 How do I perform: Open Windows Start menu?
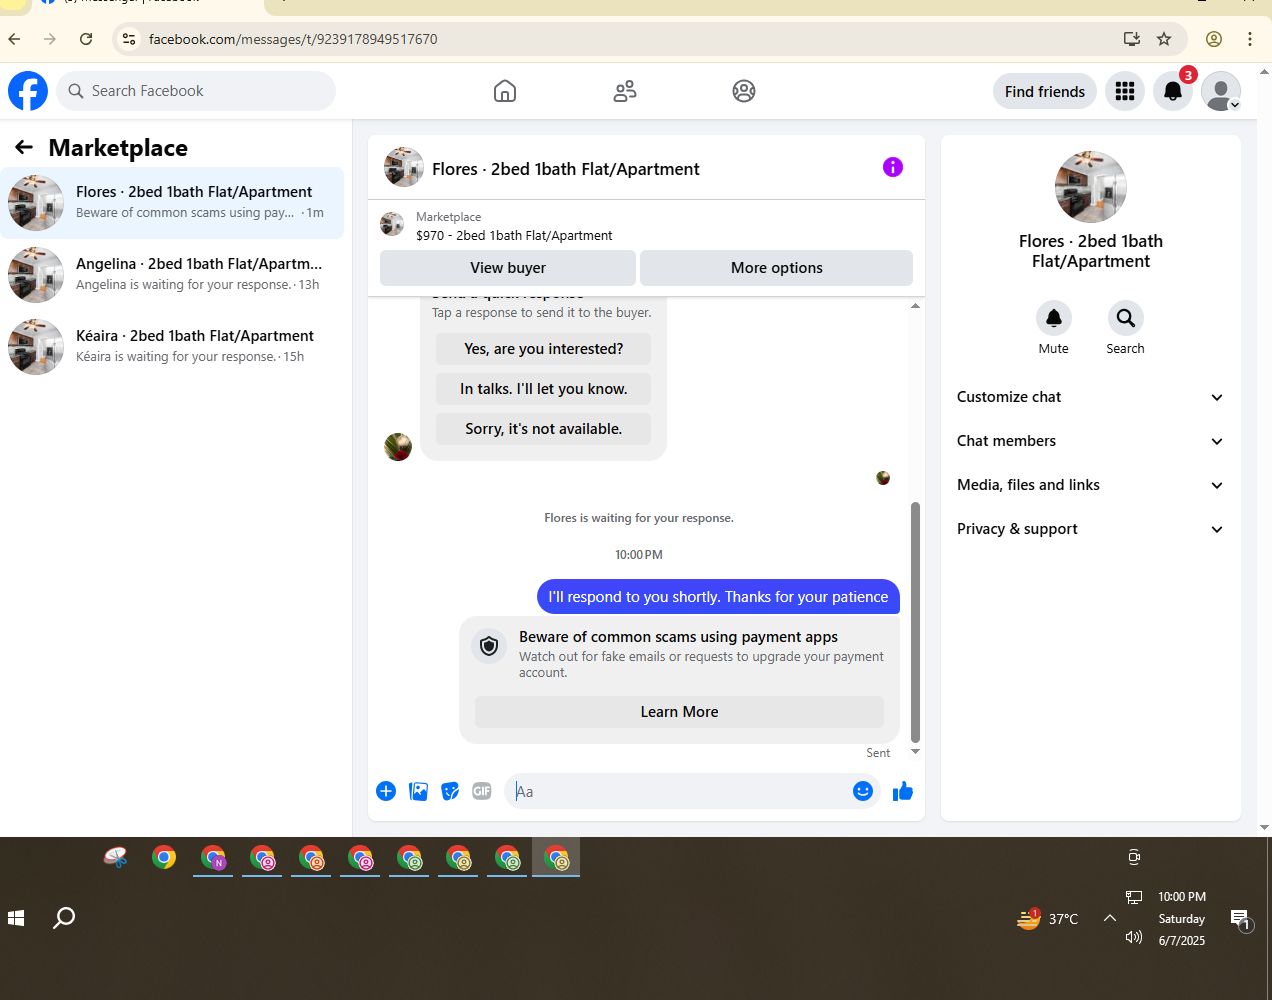click(x=16, y=918)
